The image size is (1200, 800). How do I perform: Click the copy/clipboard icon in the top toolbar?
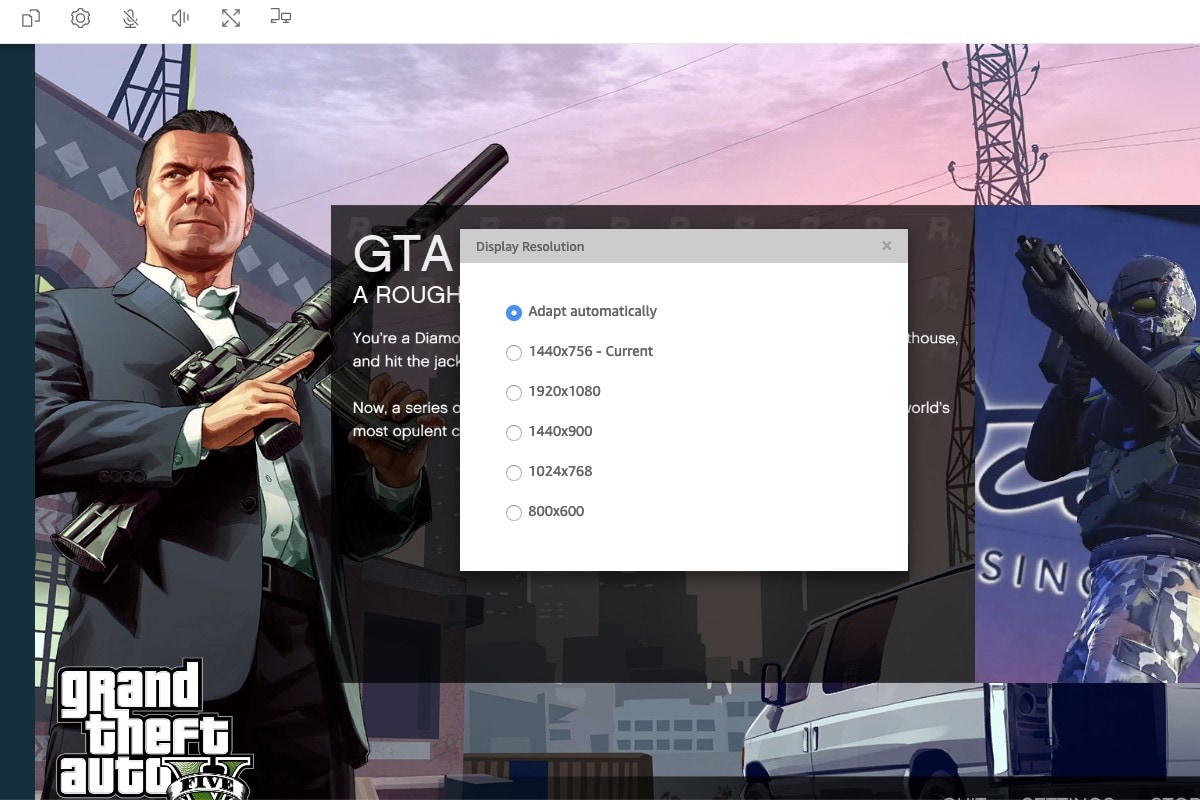[x=31, y=18]
